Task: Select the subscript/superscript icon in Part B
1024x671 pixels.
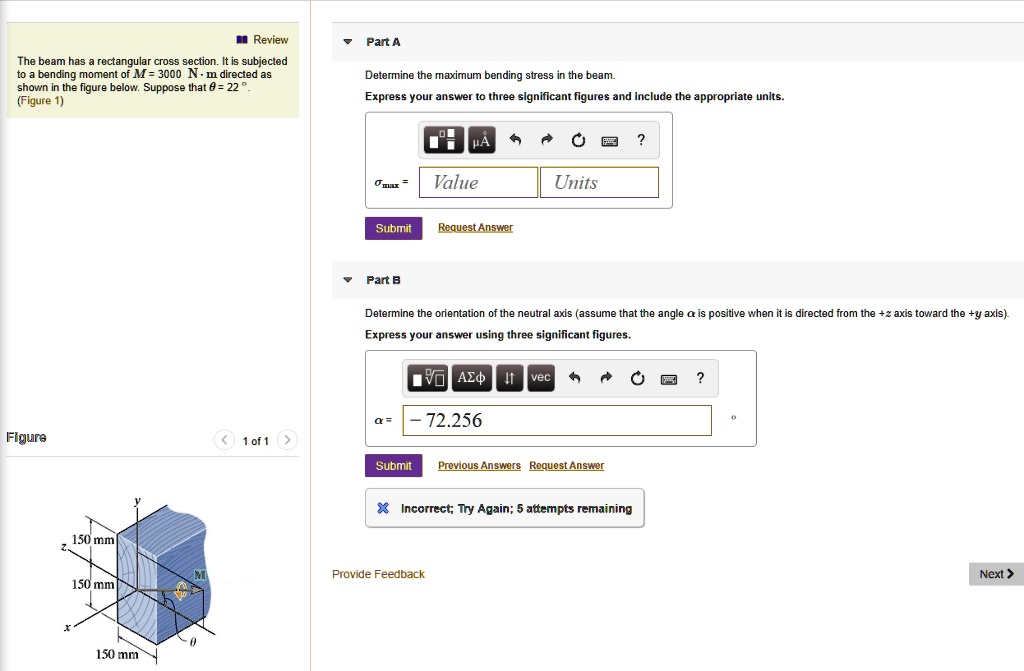Action: [x=509, y=378]
